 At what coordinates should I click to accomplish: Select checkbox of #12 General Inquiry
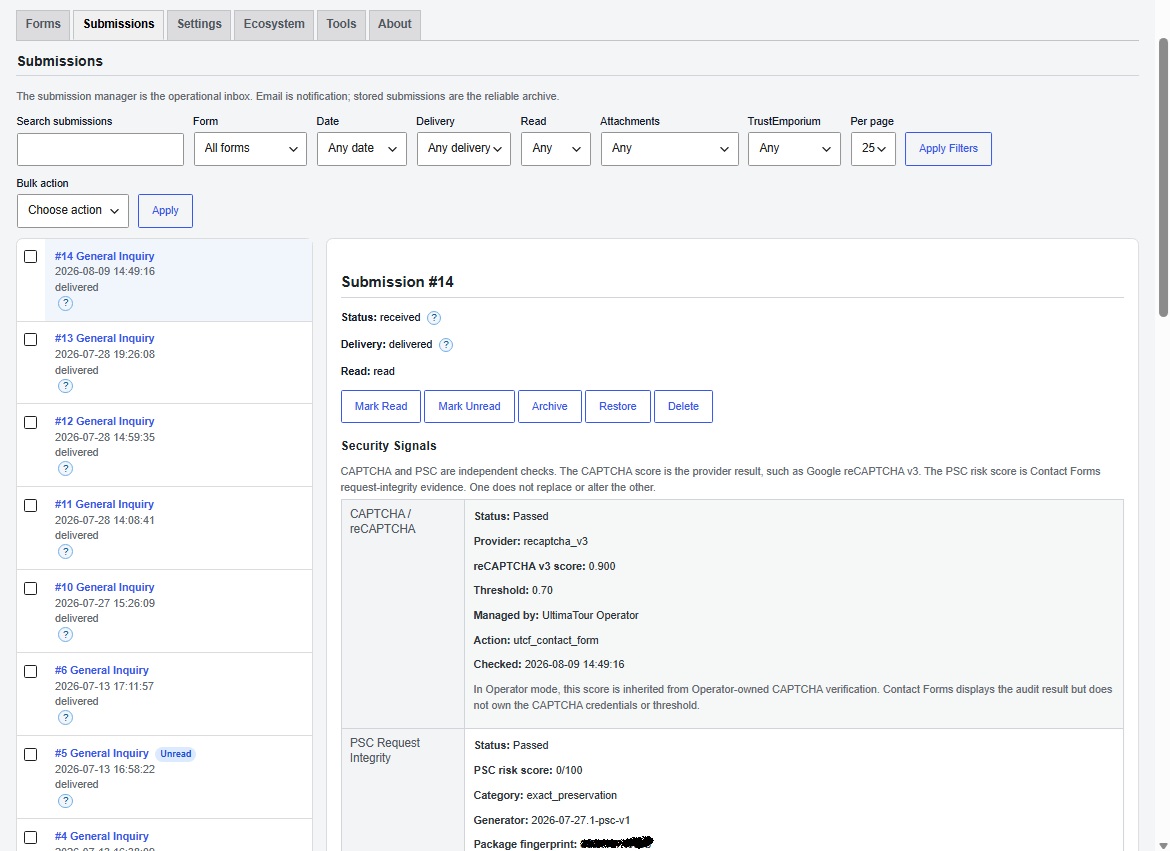coord(31,423)
